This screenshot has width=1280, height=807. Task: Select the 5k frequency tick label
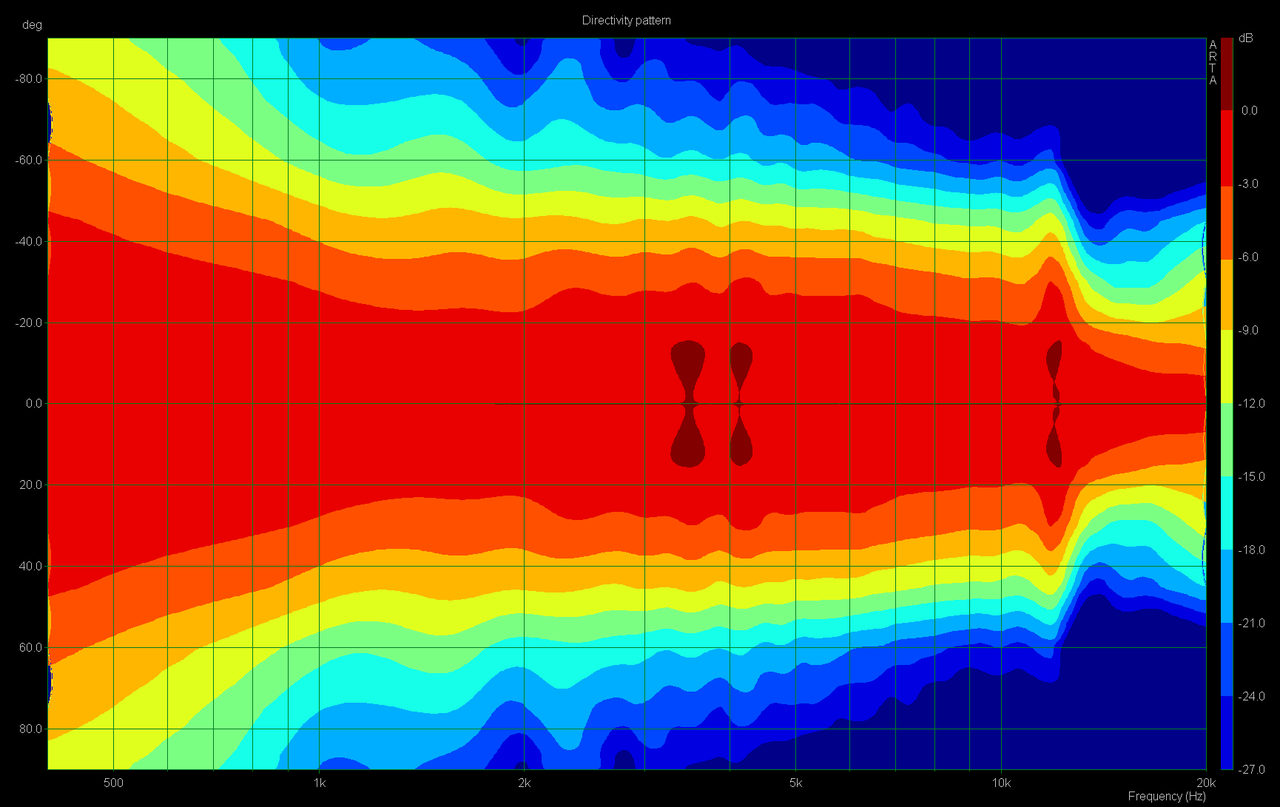tap(795, 781)
